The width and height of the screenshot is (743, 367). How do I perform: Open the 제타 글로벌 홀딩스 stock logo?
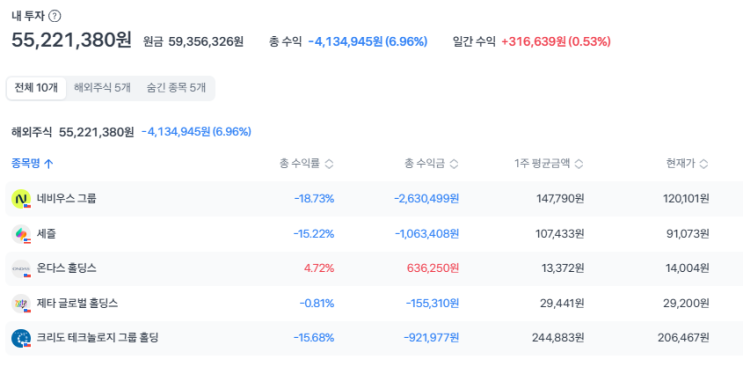pos(21,303)
